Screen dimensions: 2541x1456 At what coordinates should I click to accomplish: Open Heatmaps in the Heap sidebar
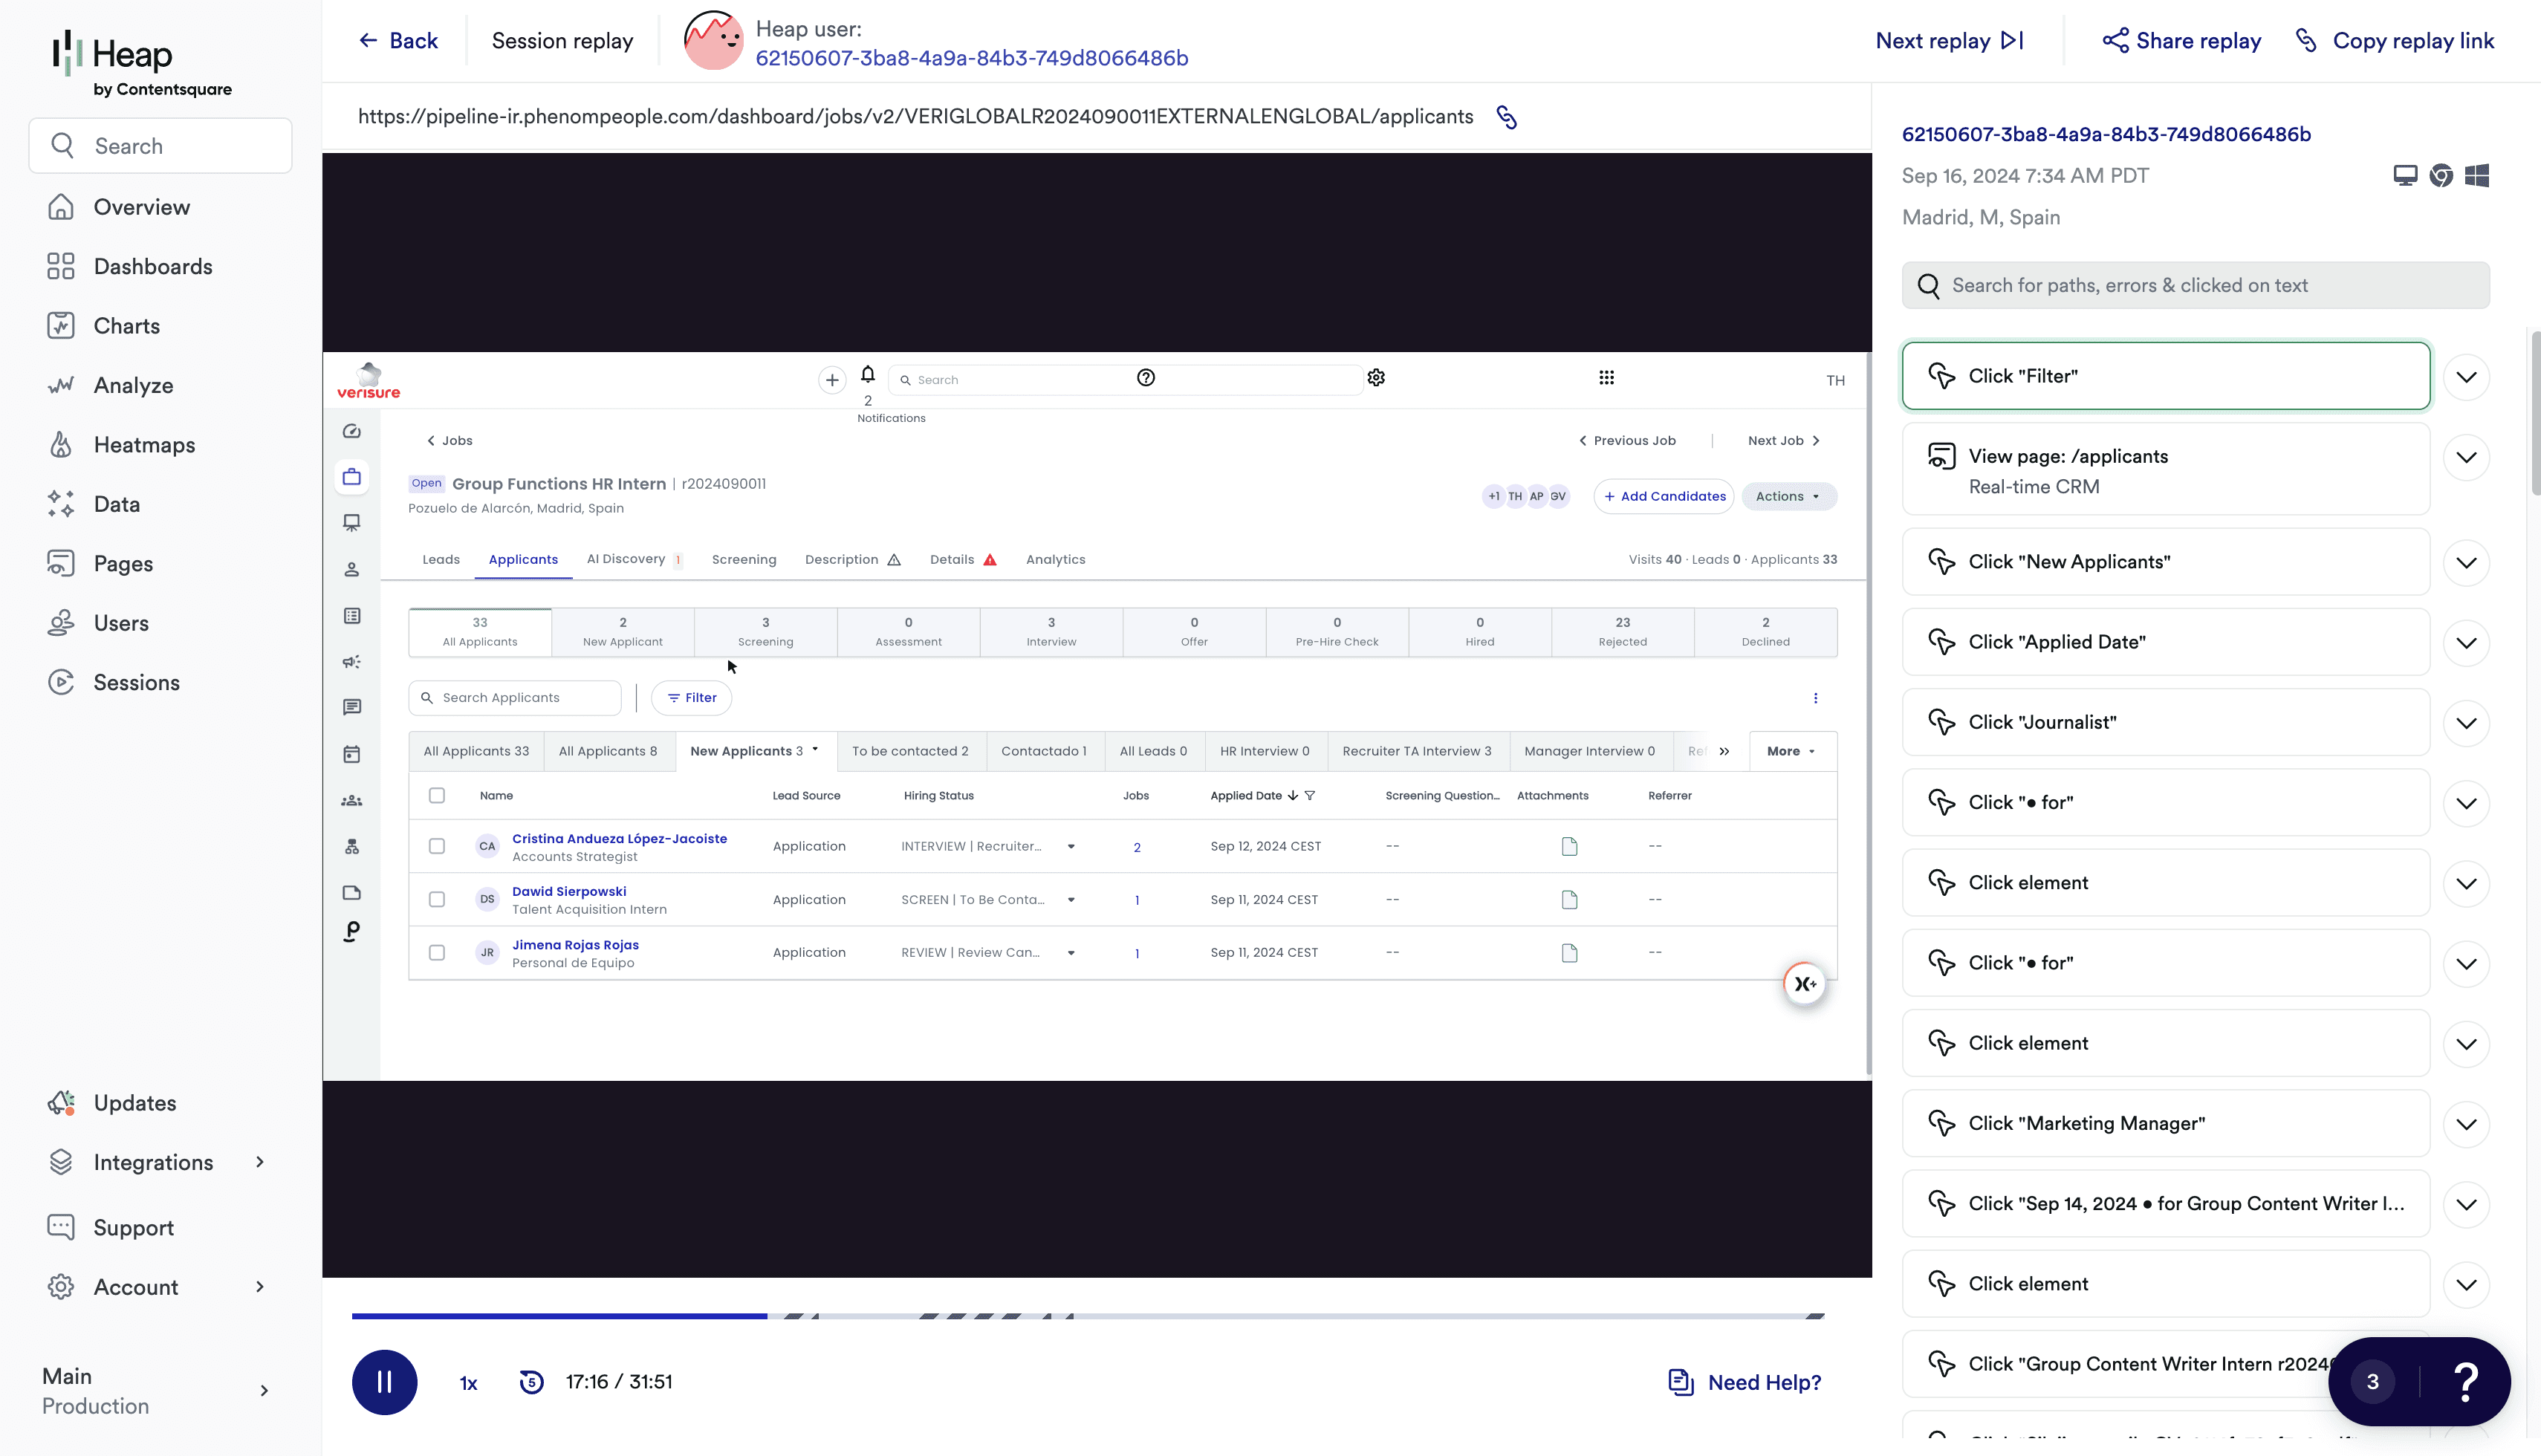click(x=144, y=445)
